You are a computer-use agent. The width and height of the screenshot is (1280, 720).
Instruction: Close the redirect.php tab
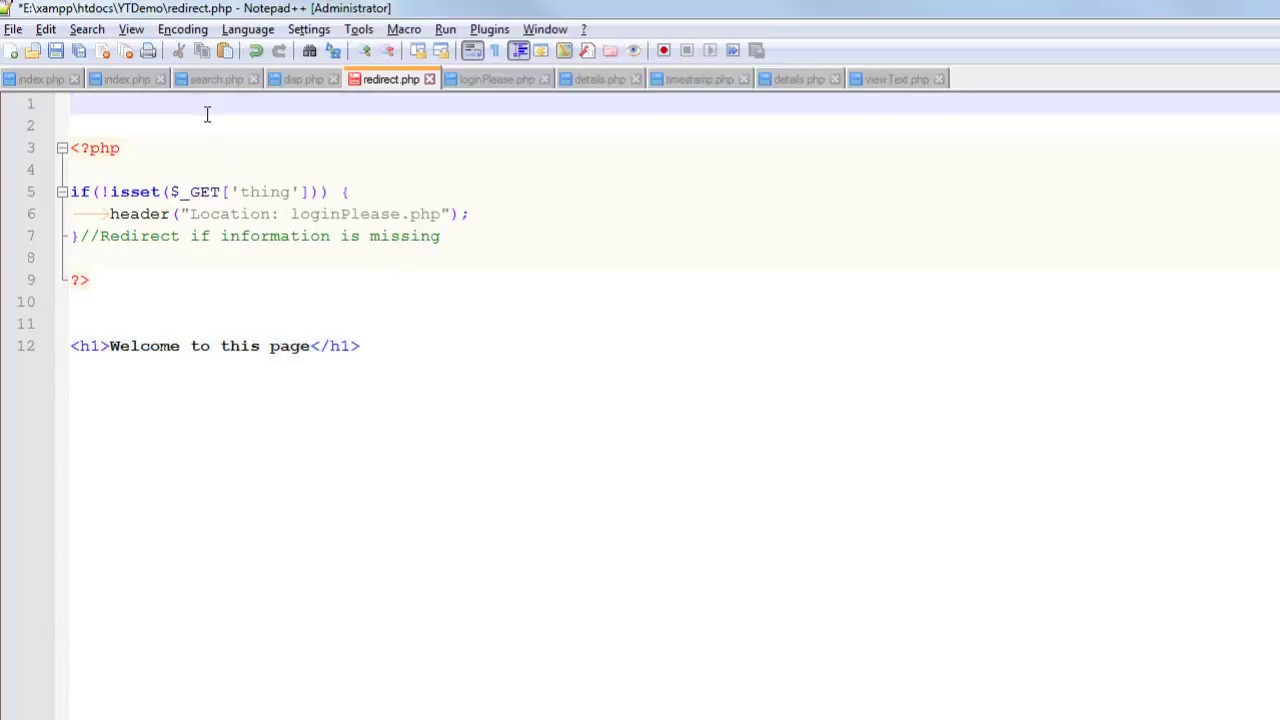click(430, 79)
